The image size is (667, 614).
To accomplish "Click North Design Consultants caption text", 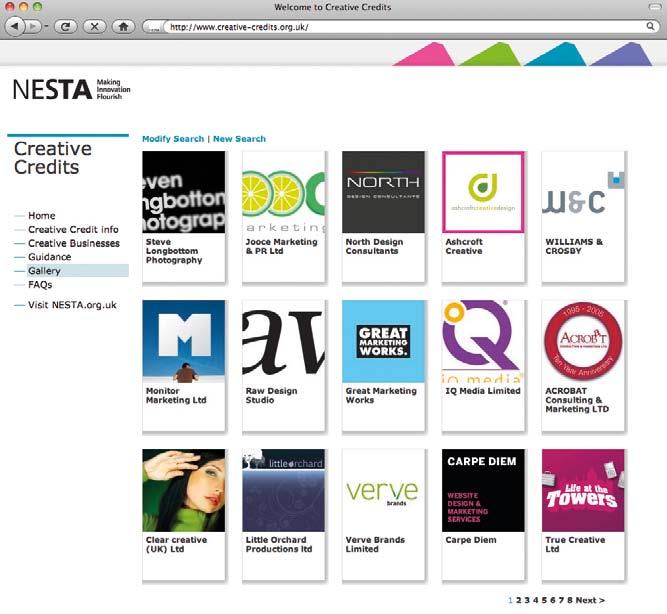I will pyautogui.click(x=374, y=246).
